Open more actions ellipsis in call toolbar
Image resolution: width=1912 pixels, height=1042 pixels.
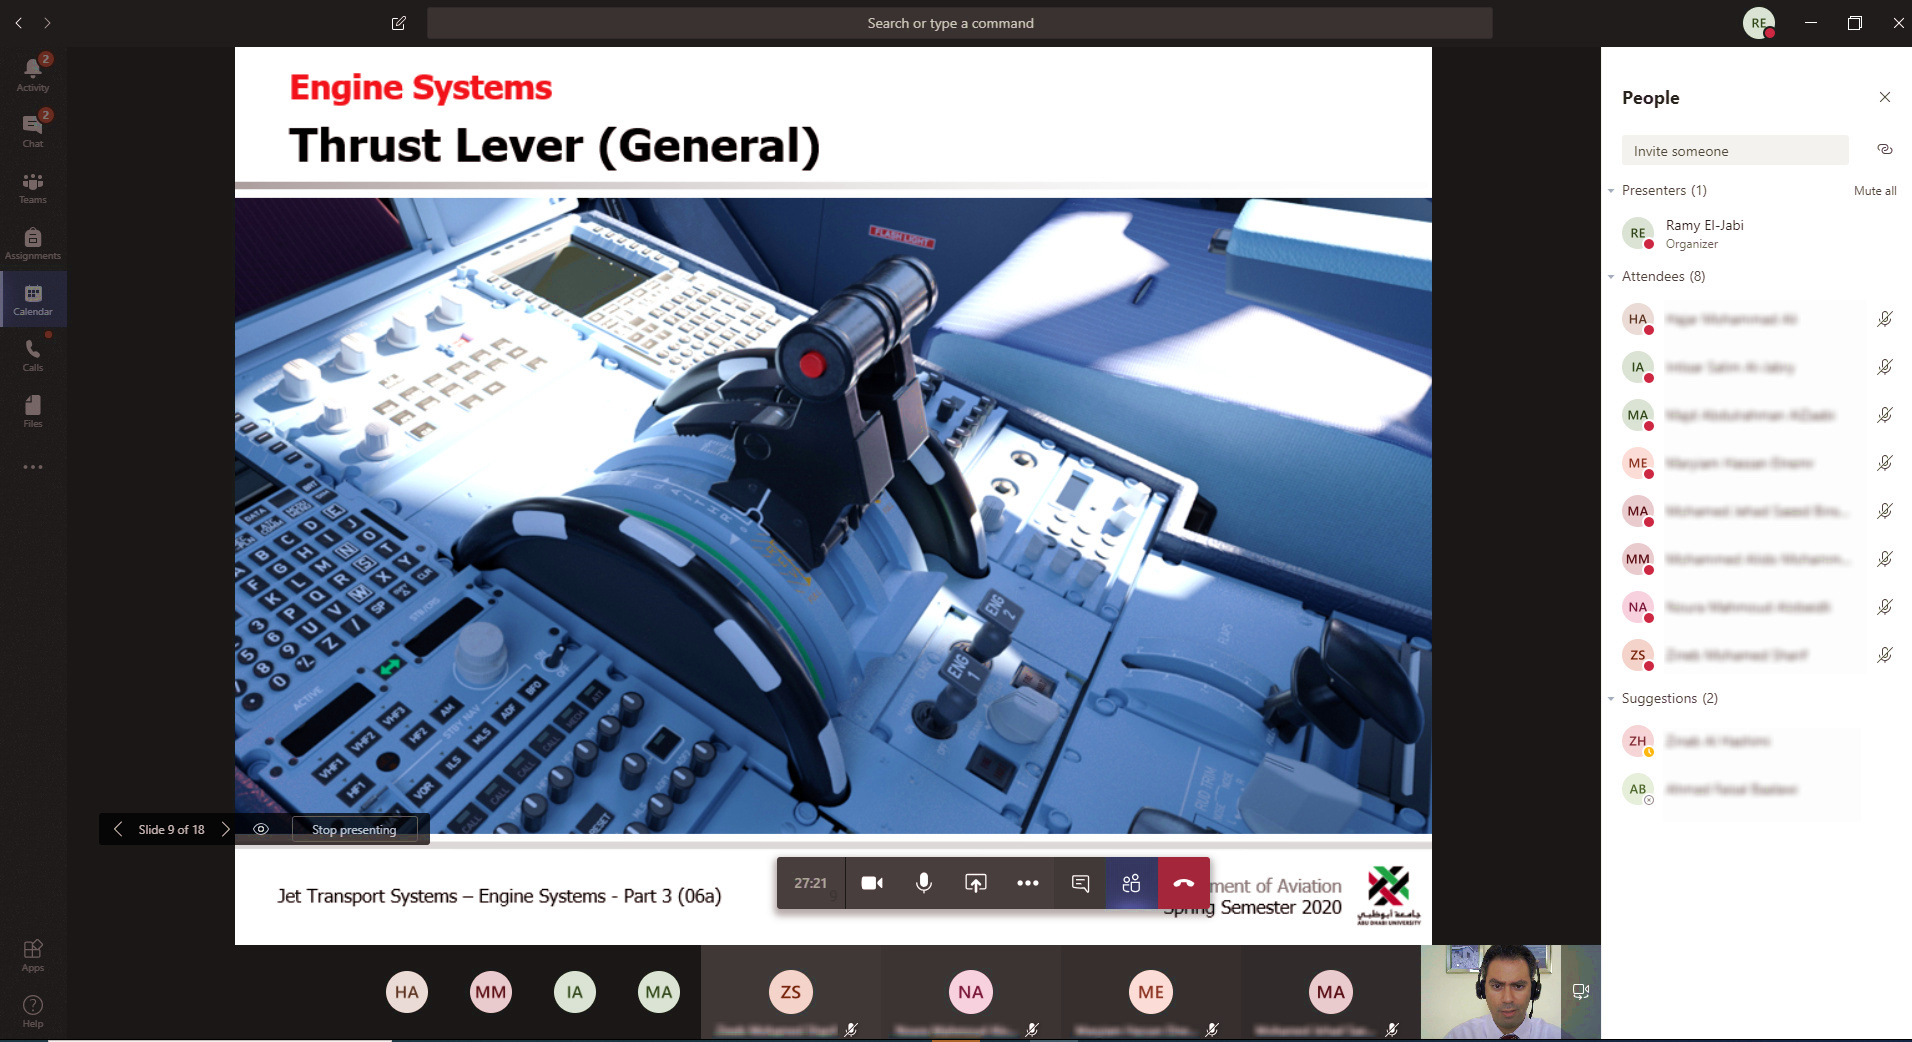click(1027, 883)
